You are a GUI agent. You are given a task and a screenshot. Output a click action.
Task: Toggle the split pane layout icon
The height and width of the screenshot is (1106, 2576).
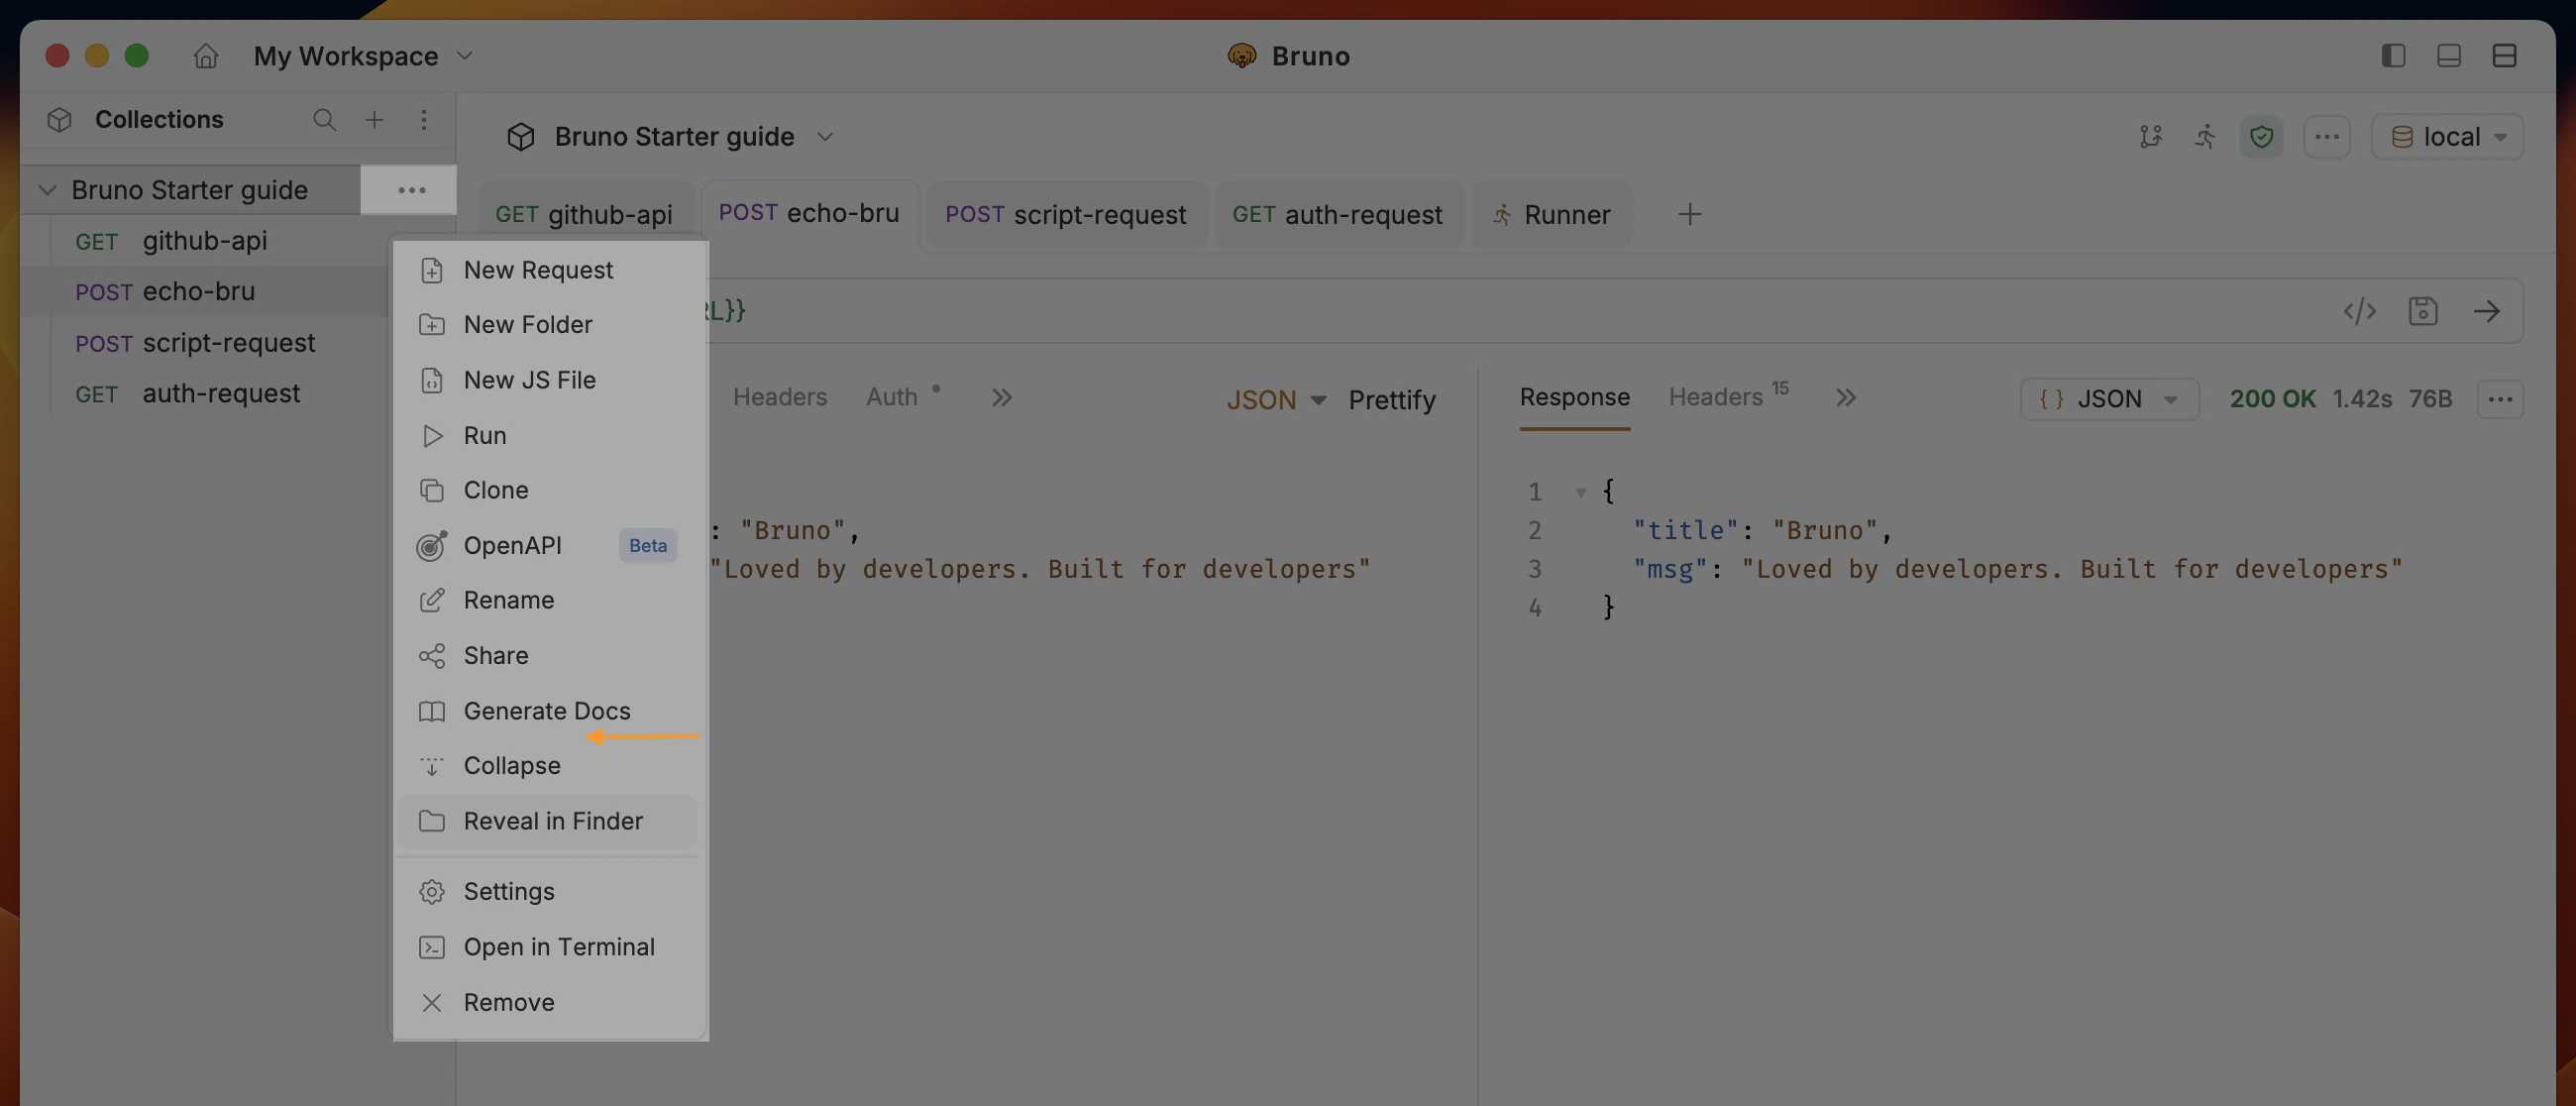click(2503, 56)
